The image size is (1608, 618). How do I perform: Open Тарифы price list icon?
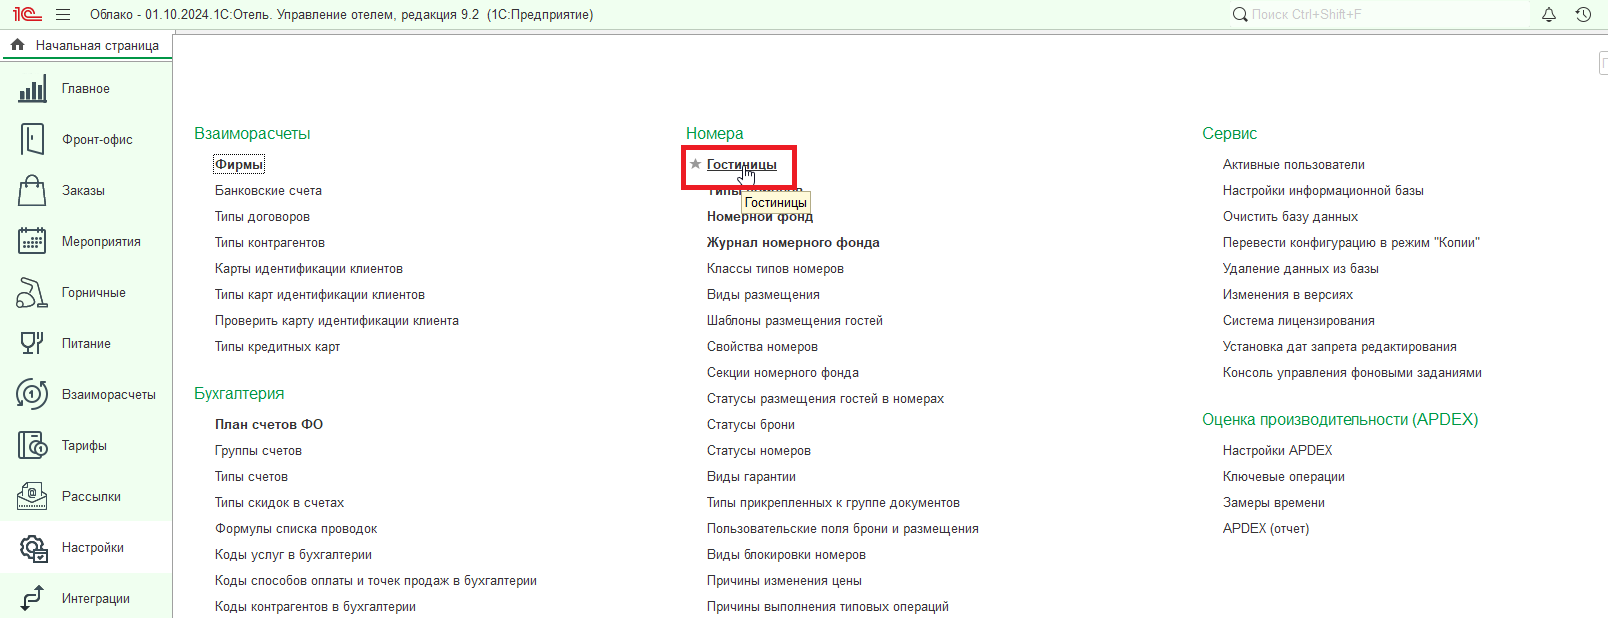point(32,446)
